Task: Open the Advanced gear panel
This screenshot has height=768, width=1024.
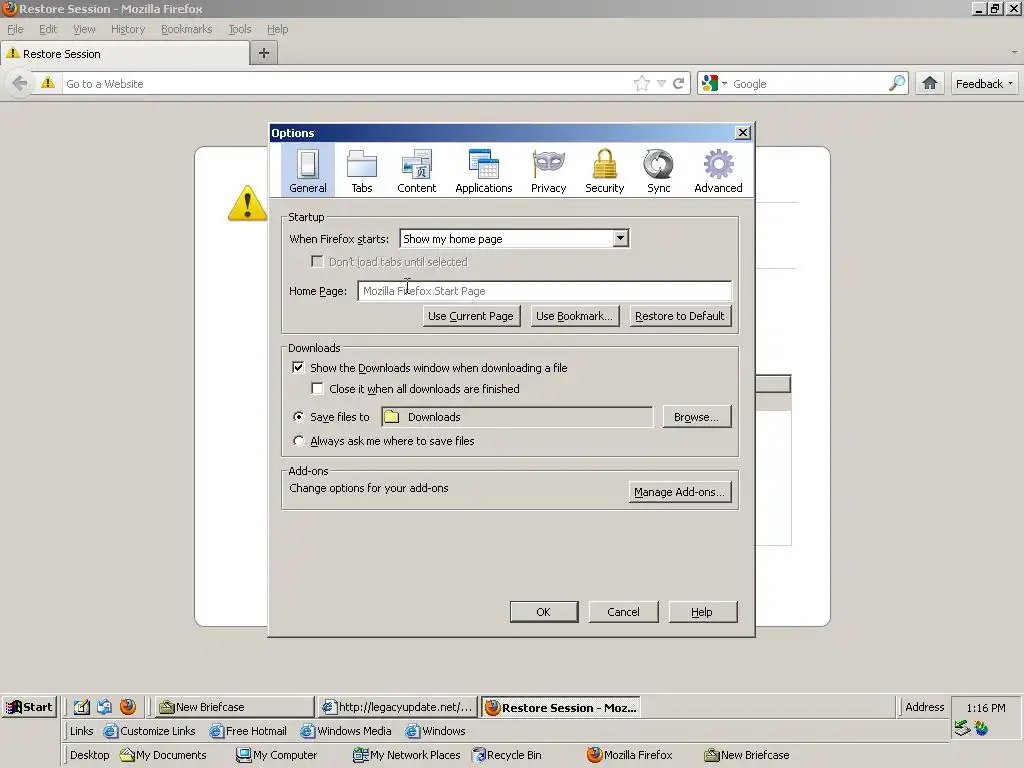Action: (718, 170)
